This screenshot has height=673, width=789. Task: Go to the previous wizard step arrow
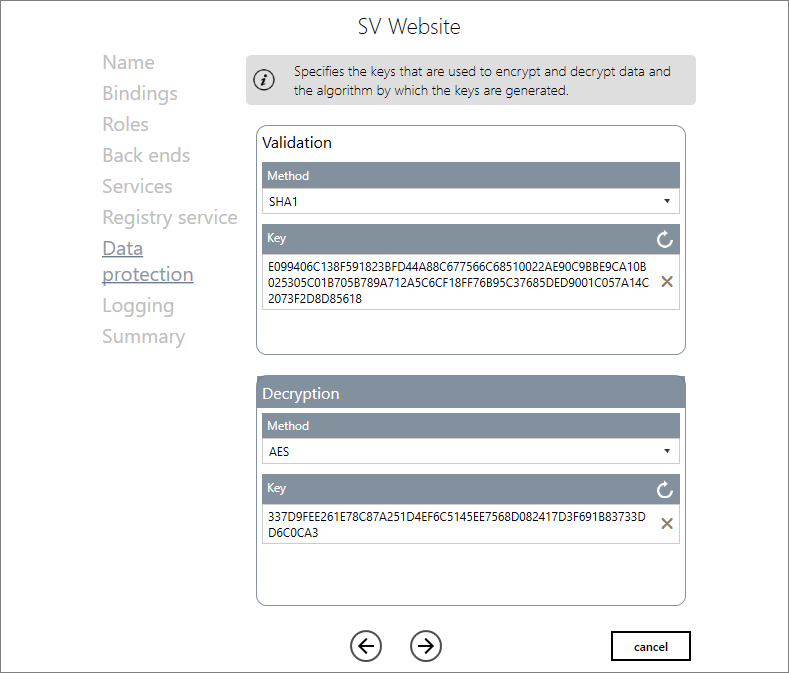(366, 646)
